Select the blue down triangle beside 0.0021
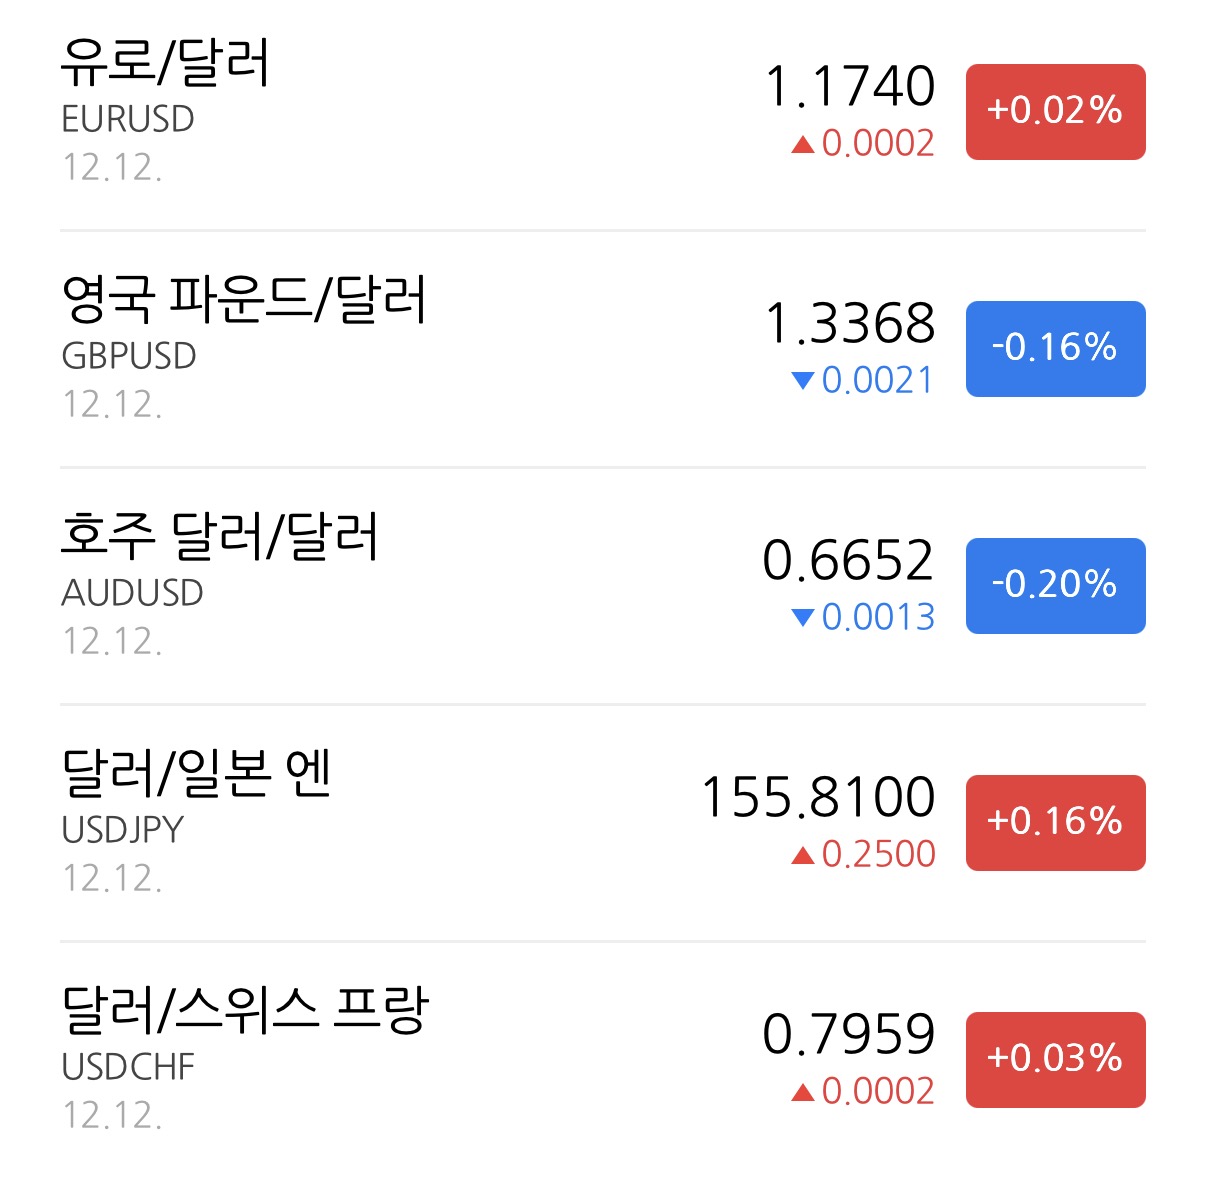The image size is (1206, 1179). (802, 381)
